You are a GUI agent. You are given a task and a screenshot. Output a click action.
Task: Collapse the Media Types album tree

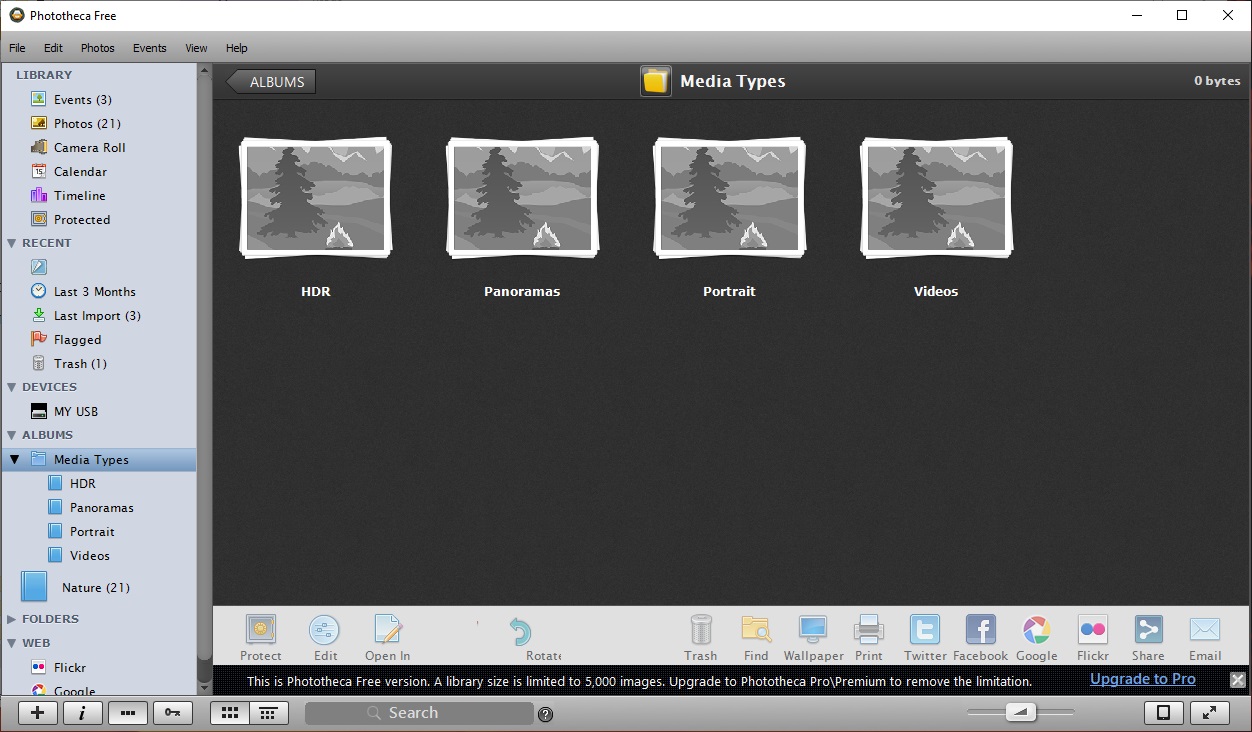(x=14, y=459)
